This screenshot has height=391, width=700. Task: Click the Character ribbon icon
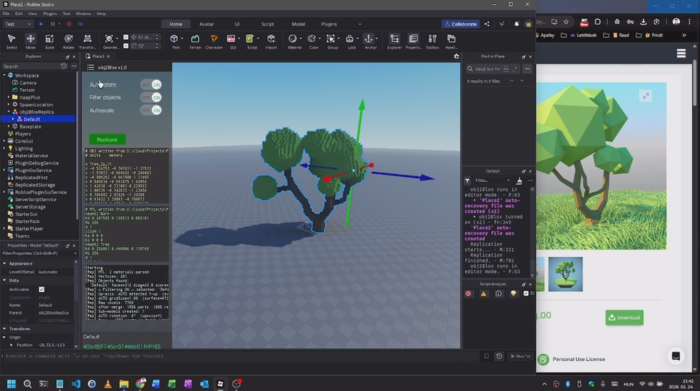click(x=214, y=41)
